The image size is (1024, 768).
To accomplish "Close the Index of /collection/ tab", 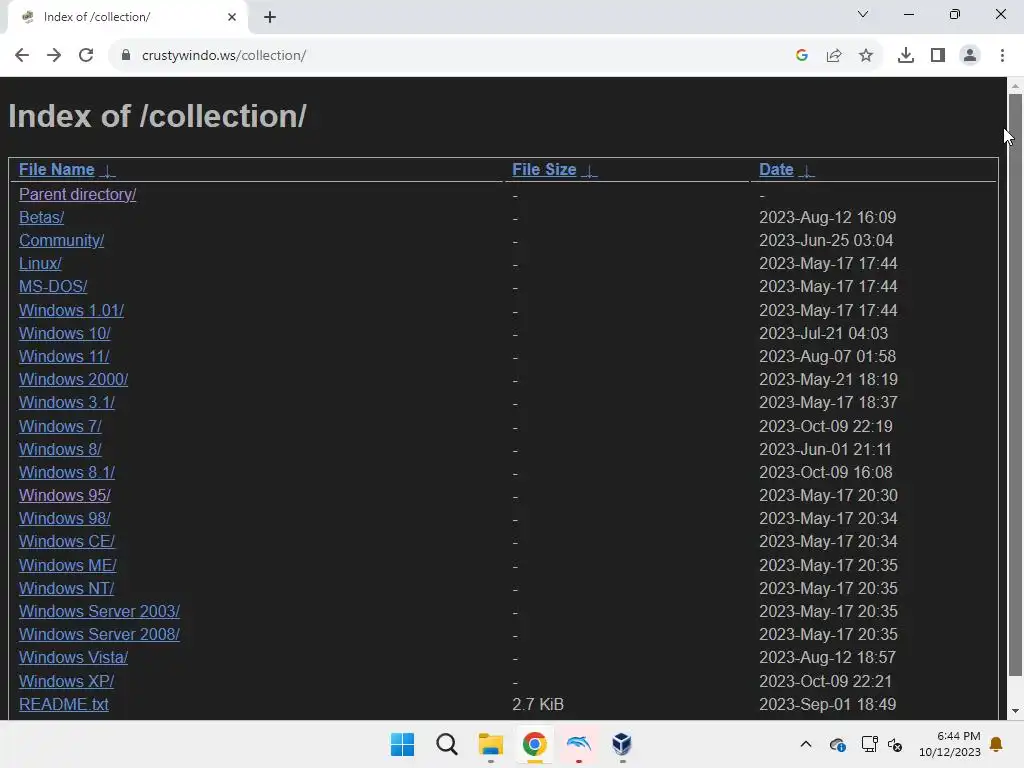I will click(x=232, y=17).
